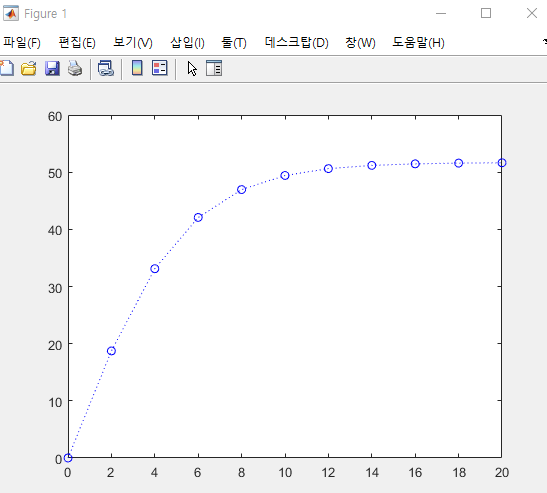Click the data marker at x=12

pos(328,169)
